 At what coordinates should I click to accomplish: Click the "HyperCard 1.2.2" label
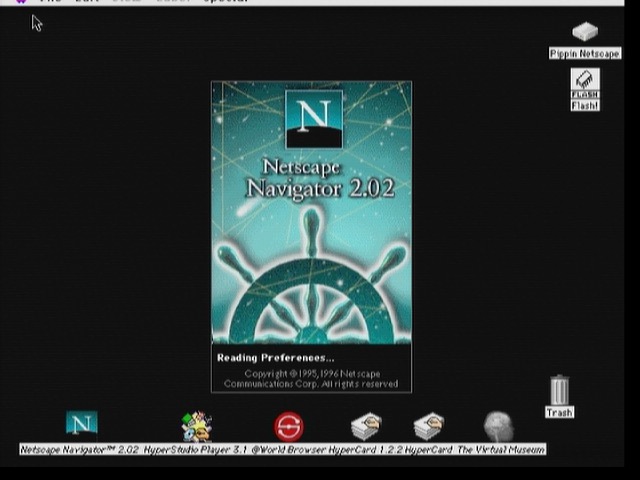coord(366,449)
